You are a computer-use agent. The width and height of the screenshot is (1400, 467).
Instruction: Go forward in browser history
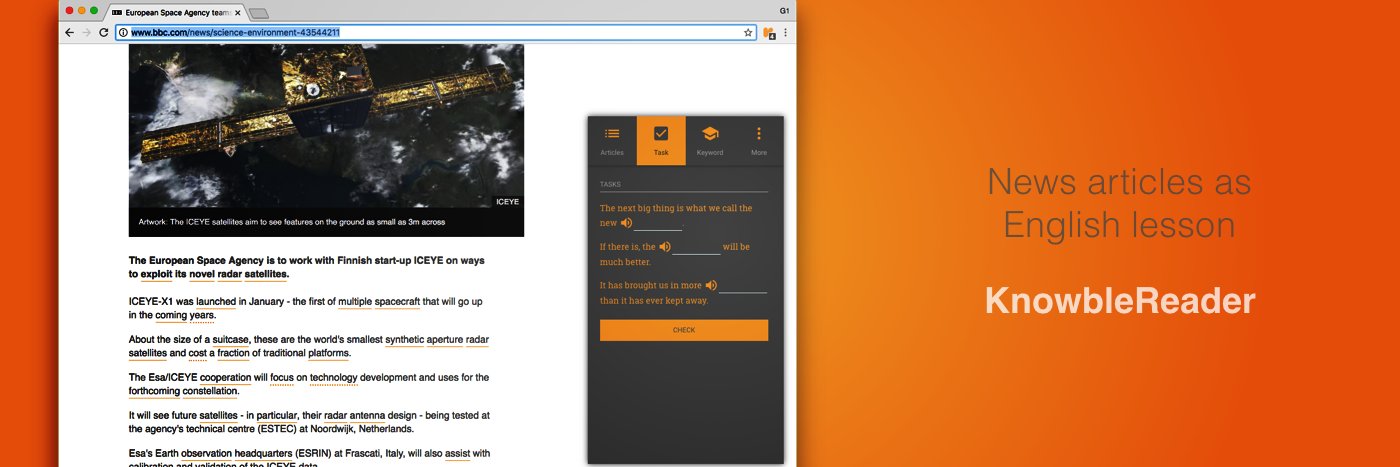(86, 32)
